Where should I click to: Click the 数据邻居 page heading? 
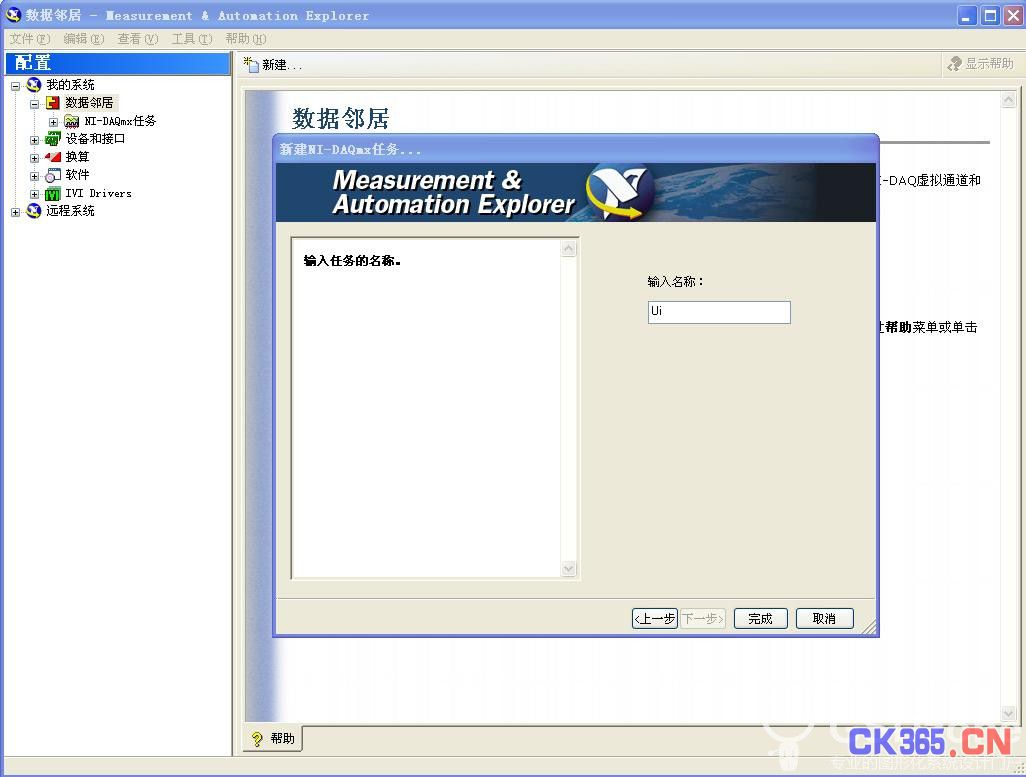coord(340,118)
